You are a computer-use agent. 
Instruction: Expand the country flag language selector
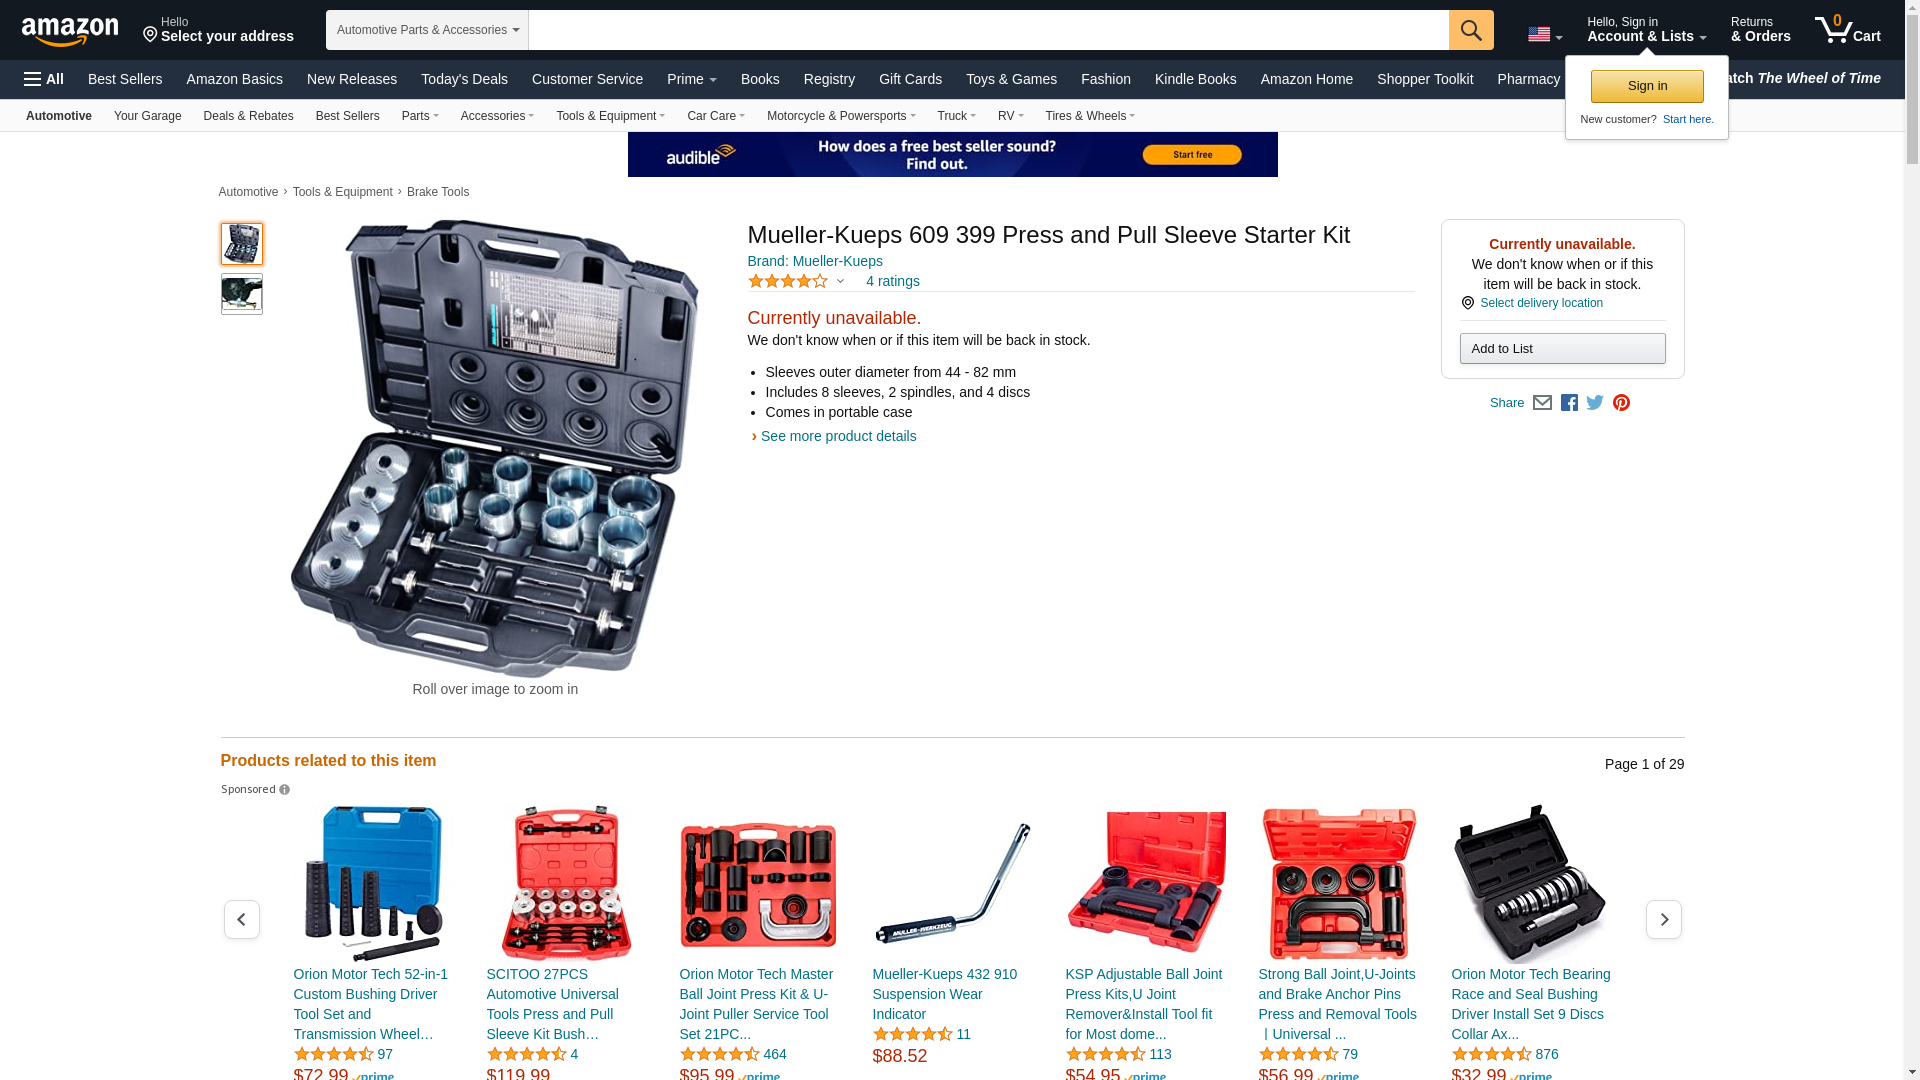tap(1545, 34)
